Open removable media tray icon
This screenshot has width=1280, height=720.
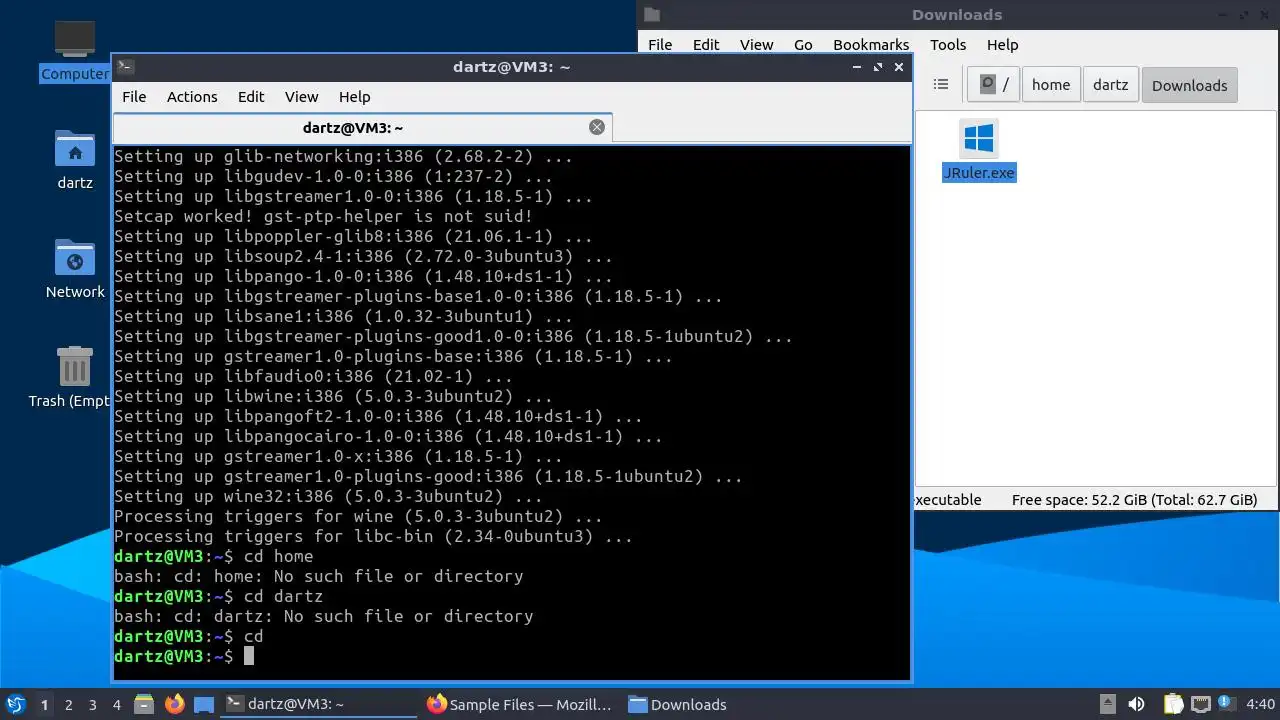pos(1107,704)
